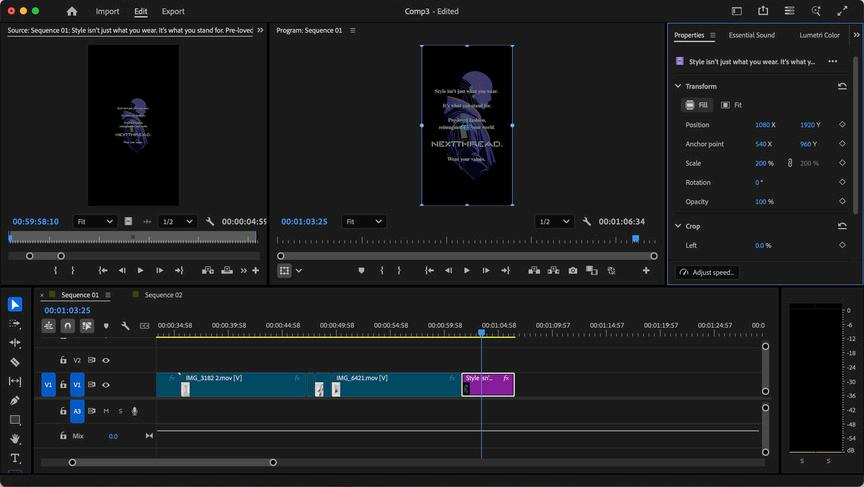Toggle scale uniform link icon
This screenshot has width=864, height=487.
790,163
